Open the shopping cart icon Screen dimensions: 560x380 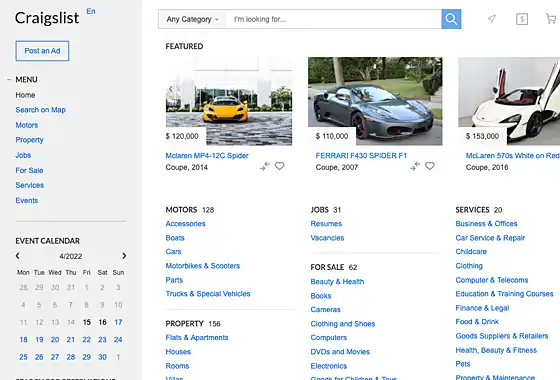551,19
